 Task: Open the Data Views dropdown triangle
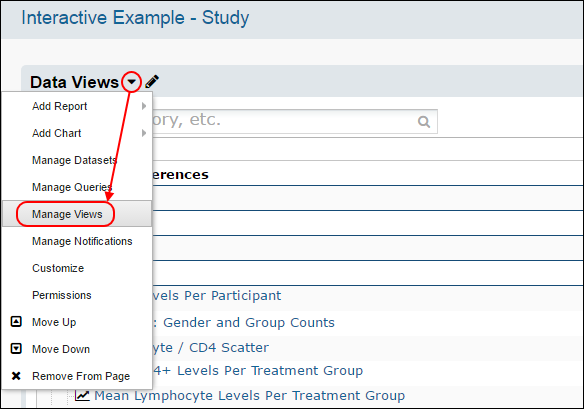[131, 82]
